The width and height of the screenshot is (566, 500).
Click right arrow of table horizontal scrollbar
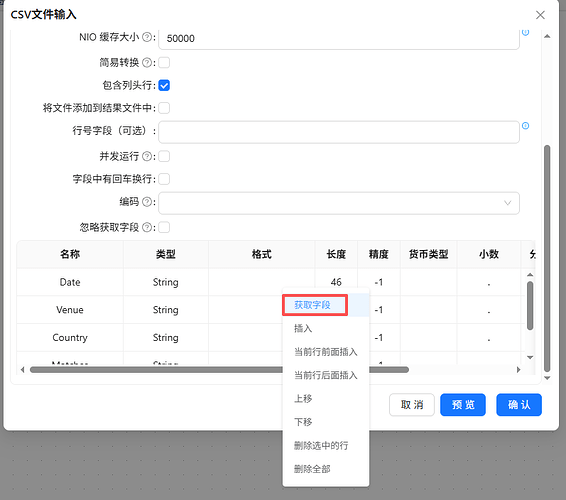pos(519,370)
